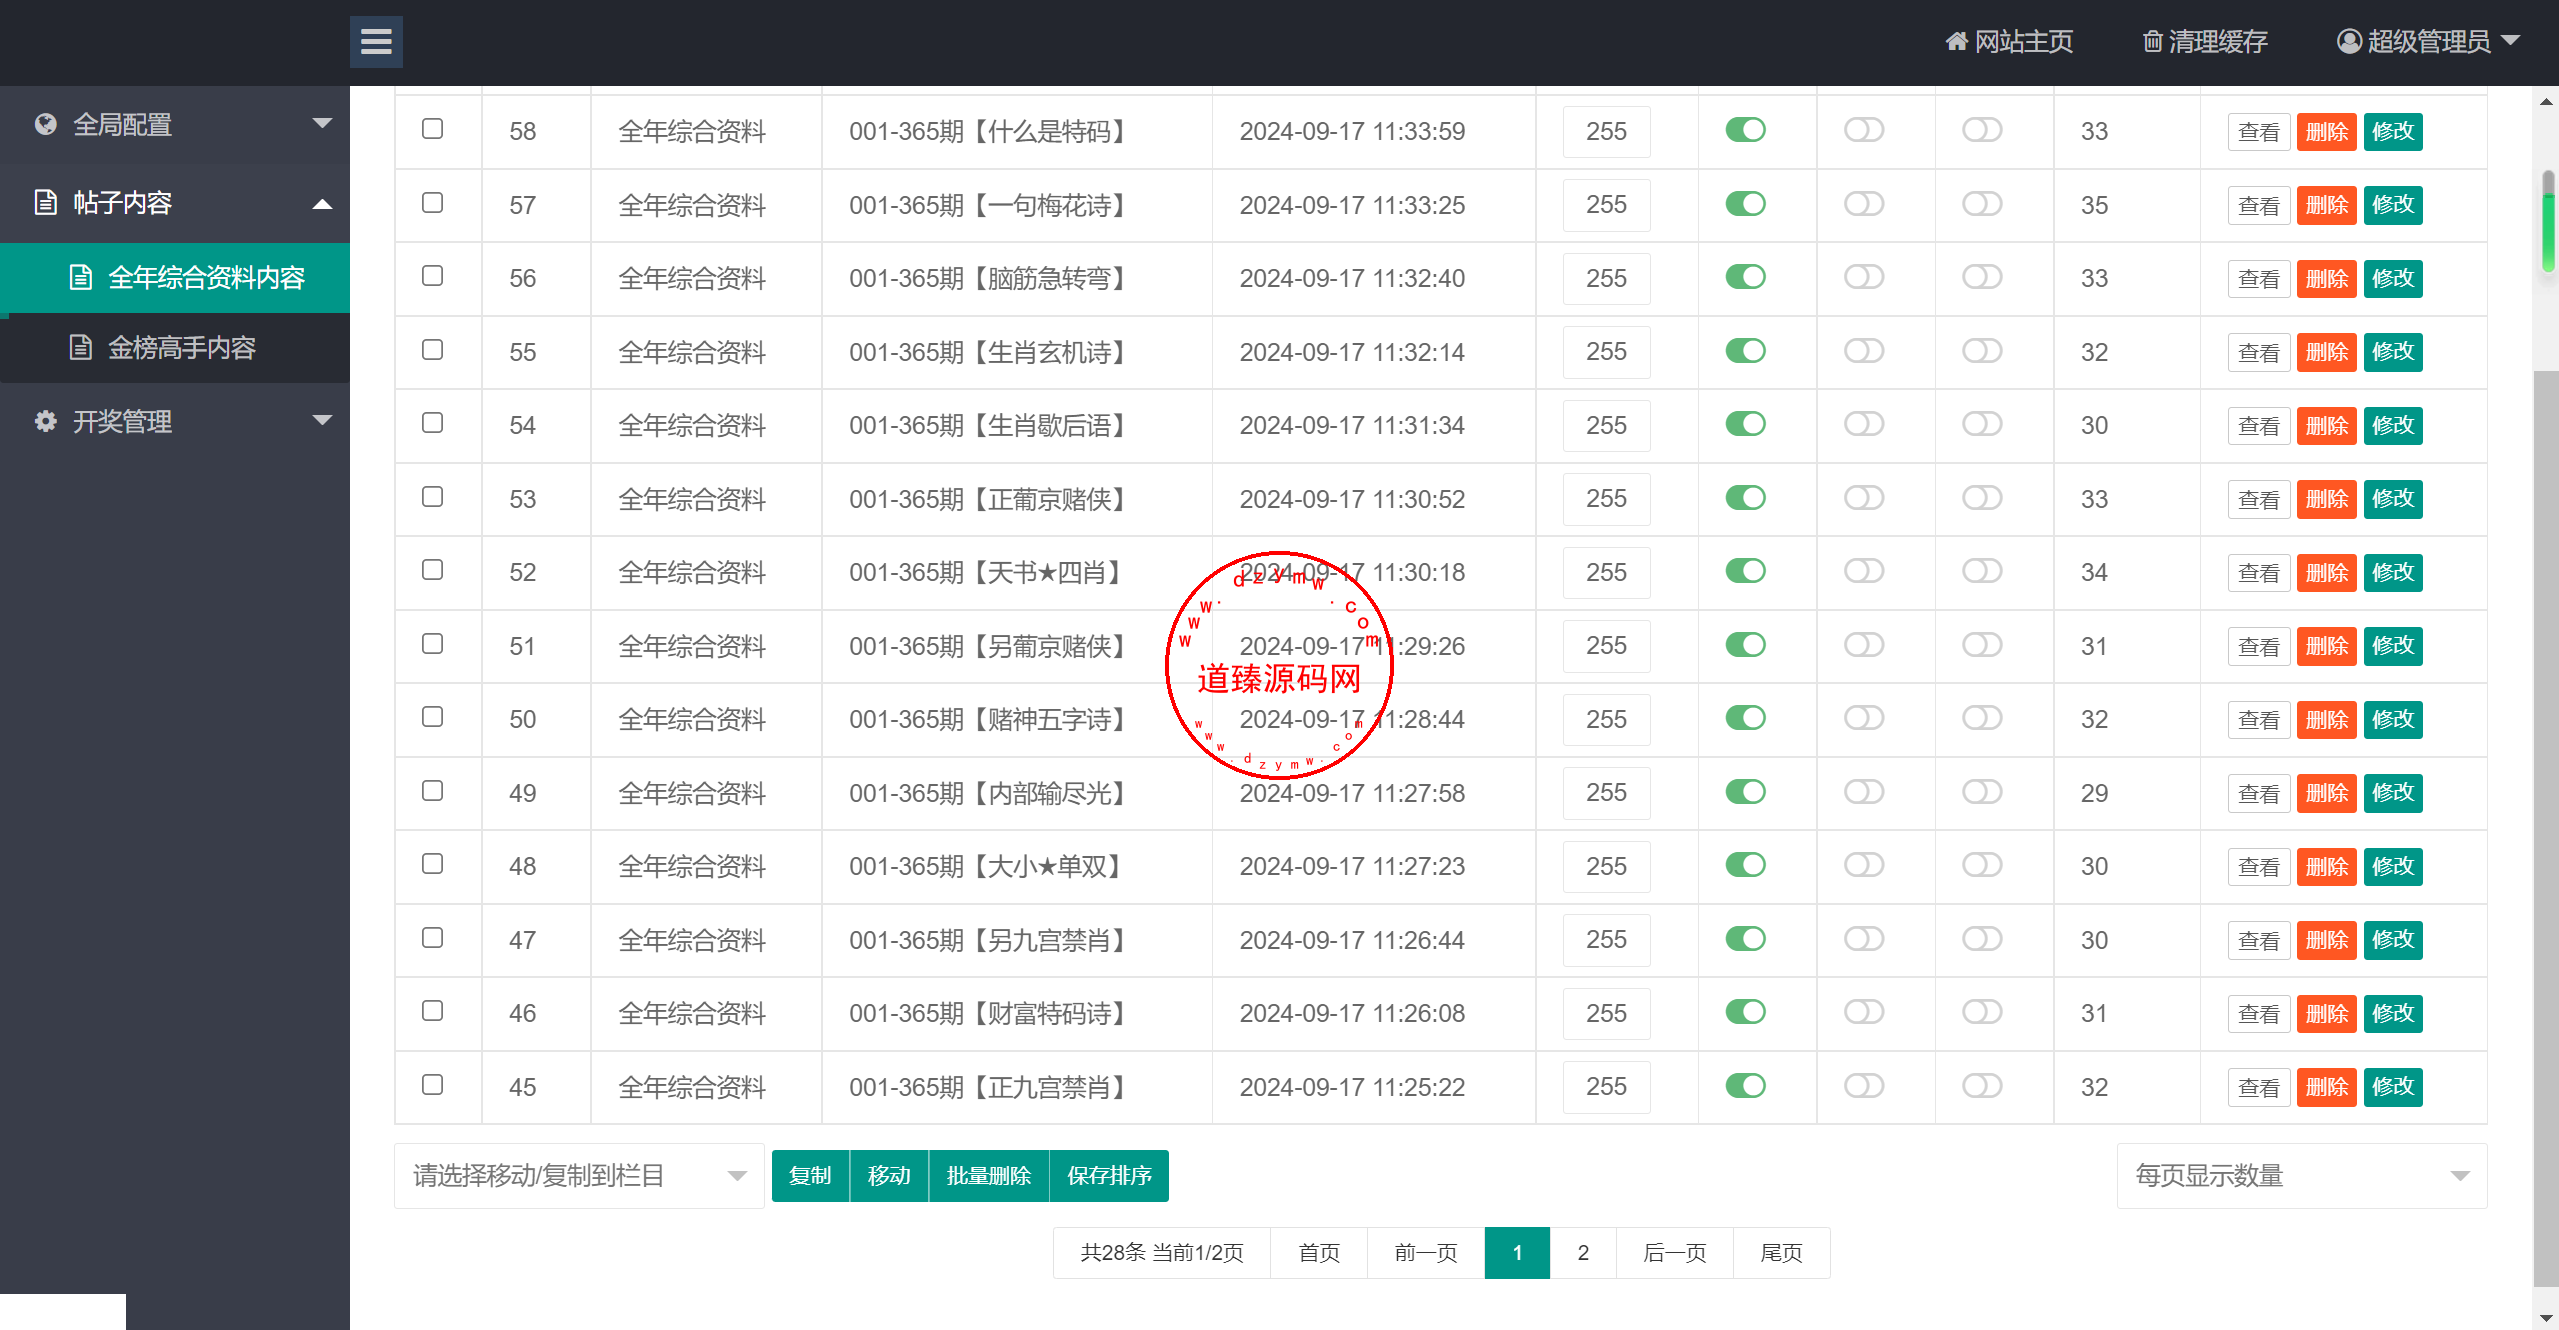Click 修改 for row 51
The width and height of the screenshot is (2559, 1330).
2393,646
